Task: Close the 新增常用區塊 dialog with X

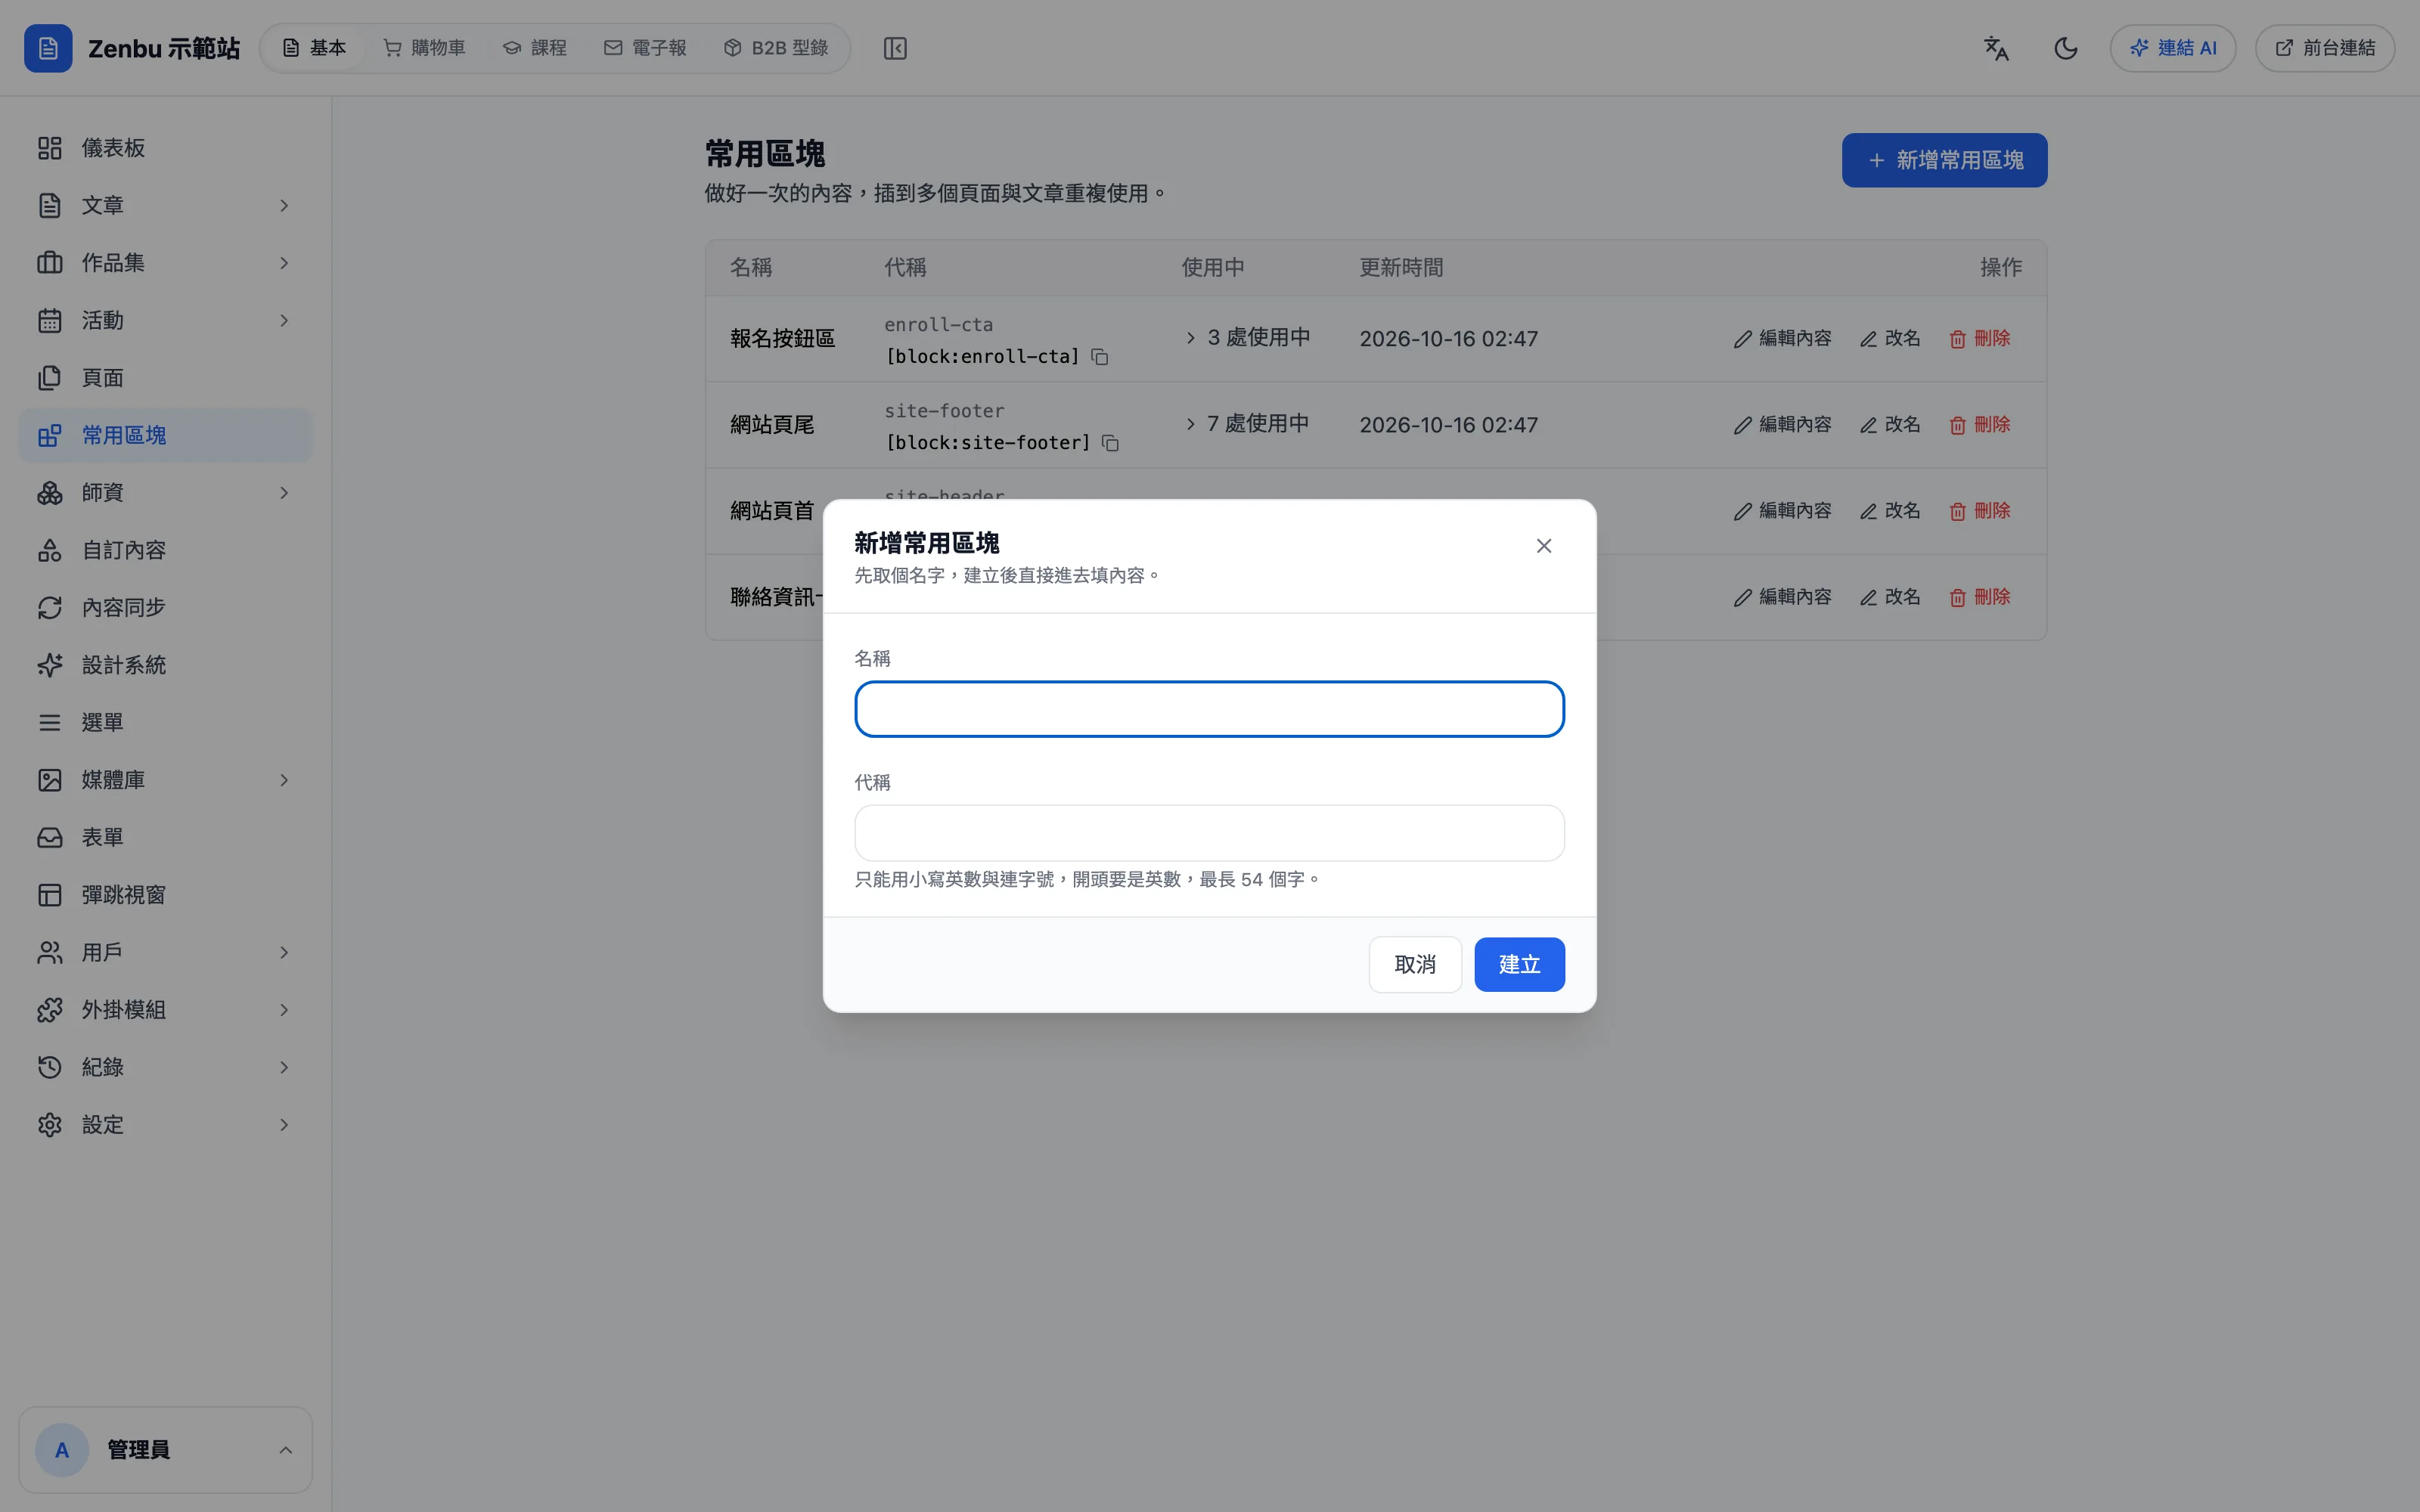Action: click(x=1544, y=545)
